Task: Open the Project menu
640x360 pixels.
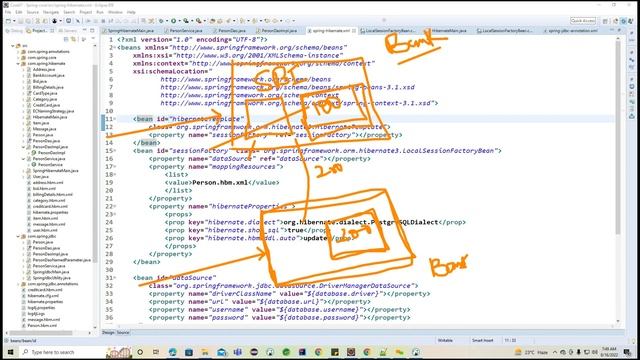Action: pos(86,12)
